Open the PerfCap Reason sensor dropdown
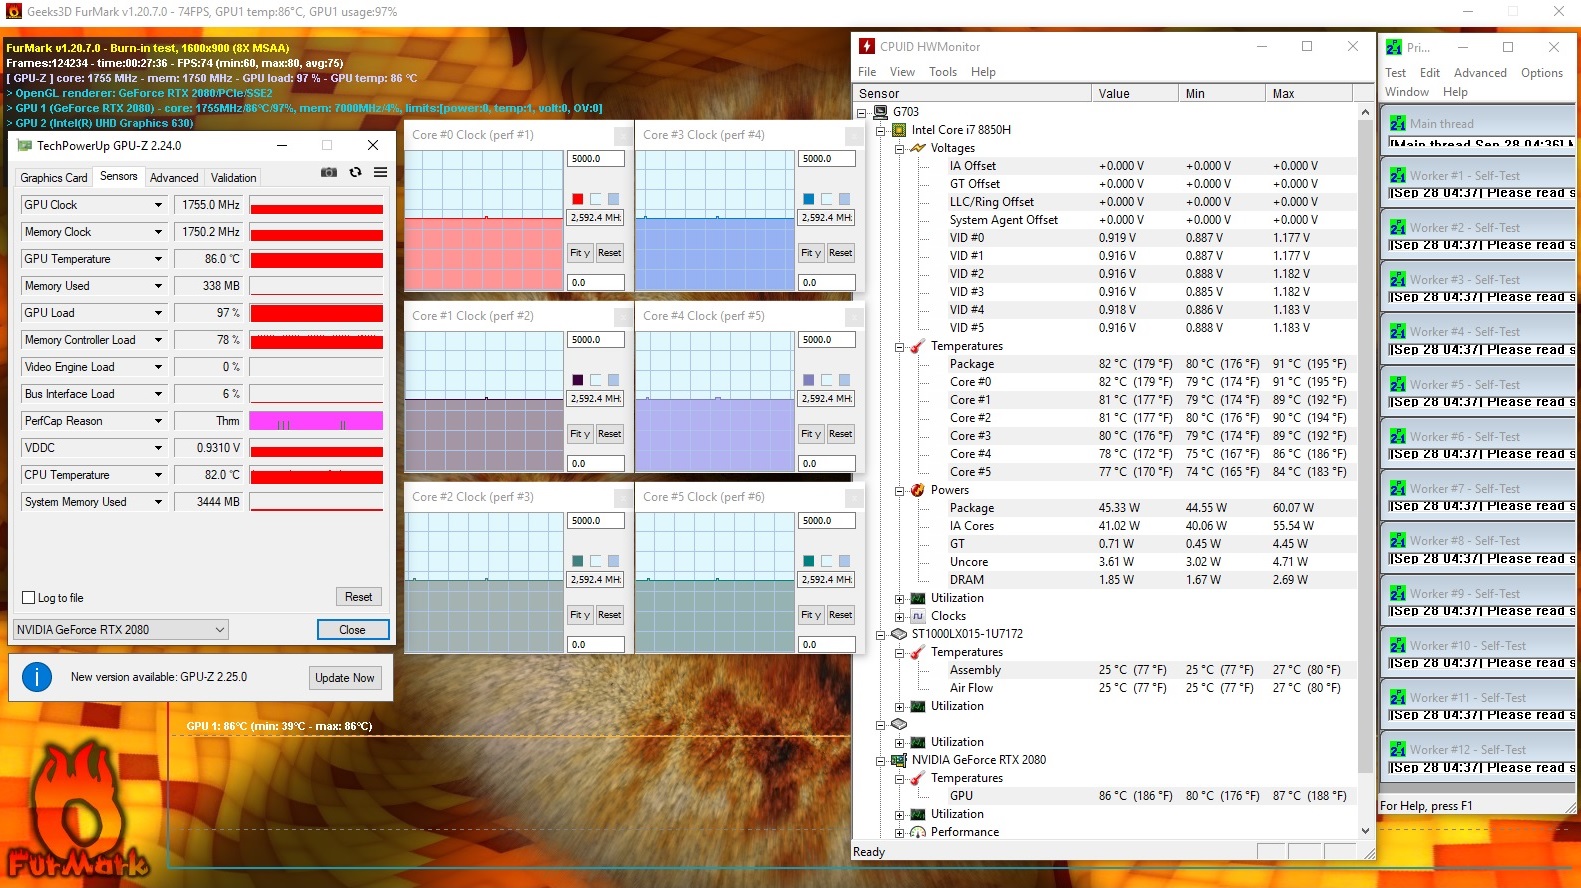Viewport: 1581px width, 888px height. [158, 421]
